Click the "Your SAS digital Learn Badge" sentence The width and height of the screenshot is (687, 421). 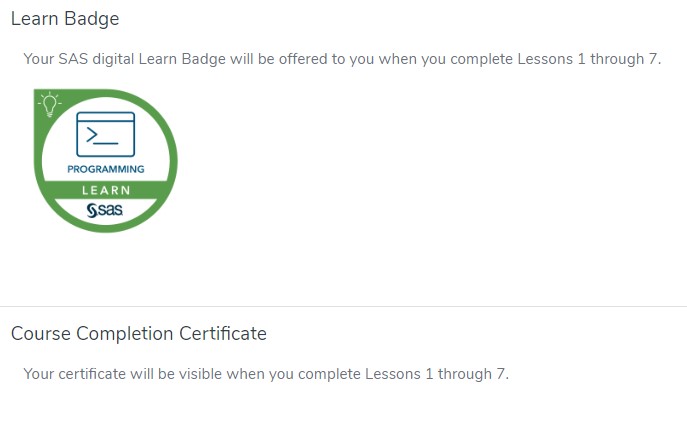click(342, 59)
